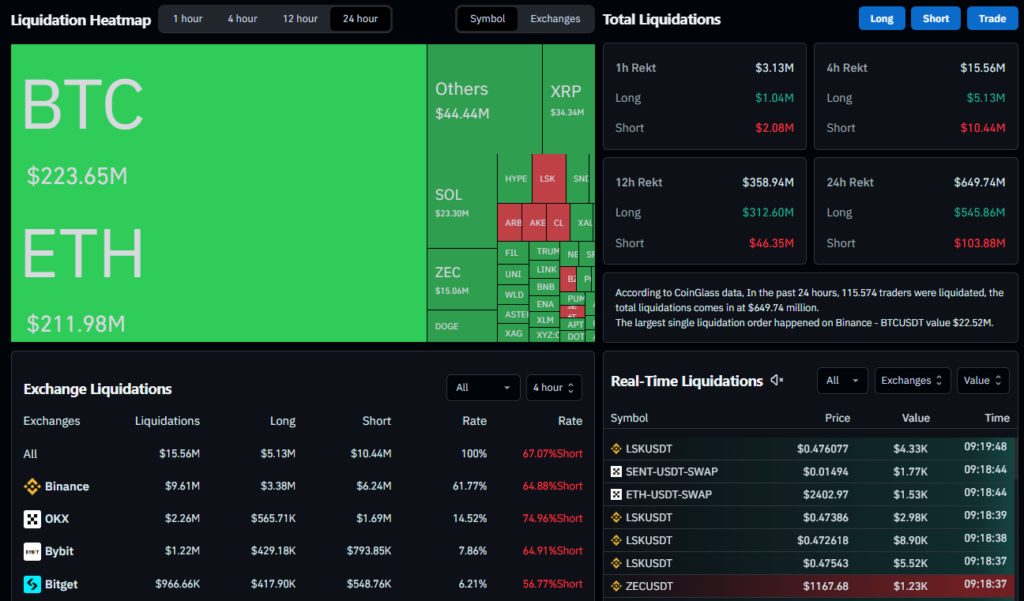Click the blue Trade button
This screenshot has height=601, width=1024.
[992, 18]
